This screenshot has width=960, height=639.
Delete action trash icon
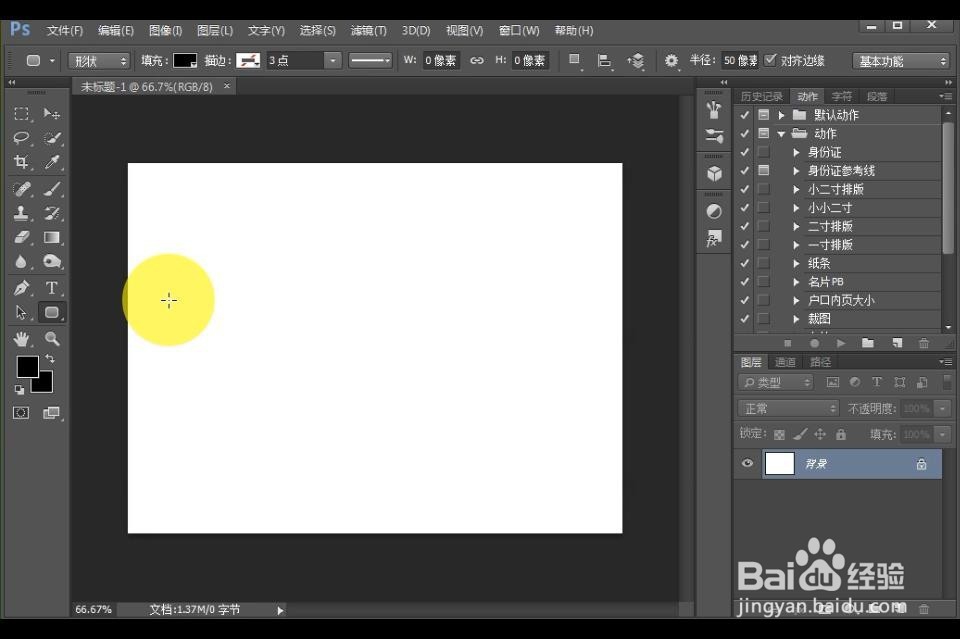pos(924,343)
